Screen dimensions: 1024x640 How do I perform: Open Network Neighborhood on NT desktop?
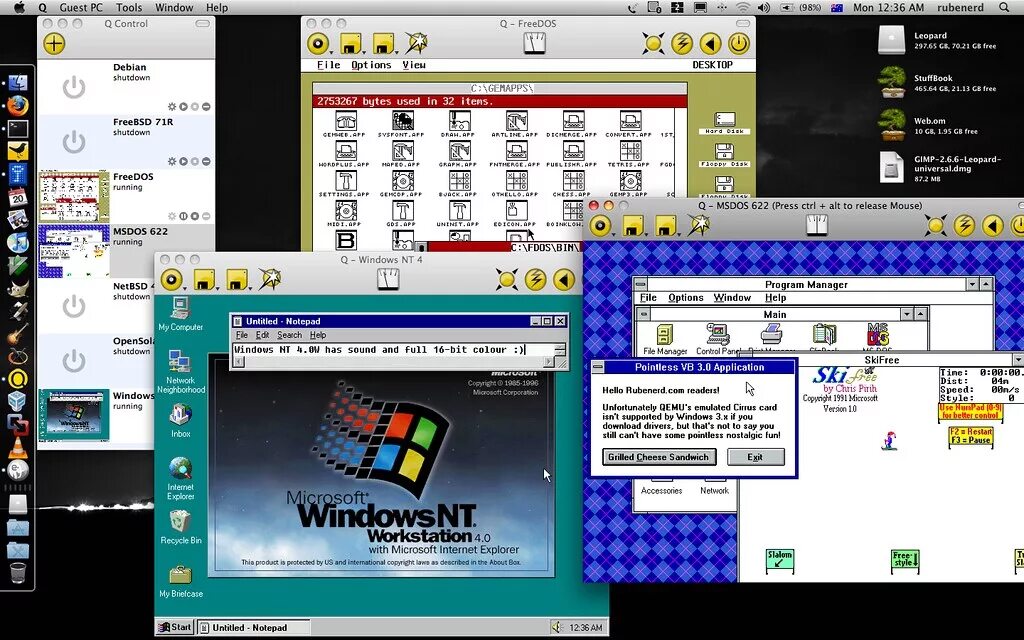tap(180, 372)
